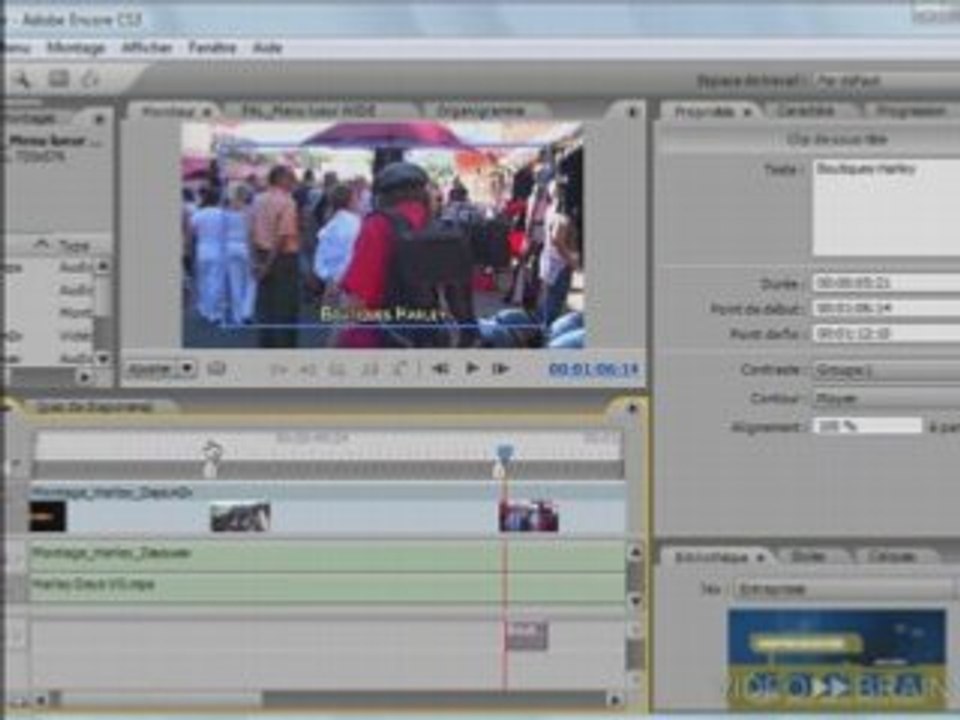
Task: Select the dark first video thumbnail in timeline
Action: point(47,516)
